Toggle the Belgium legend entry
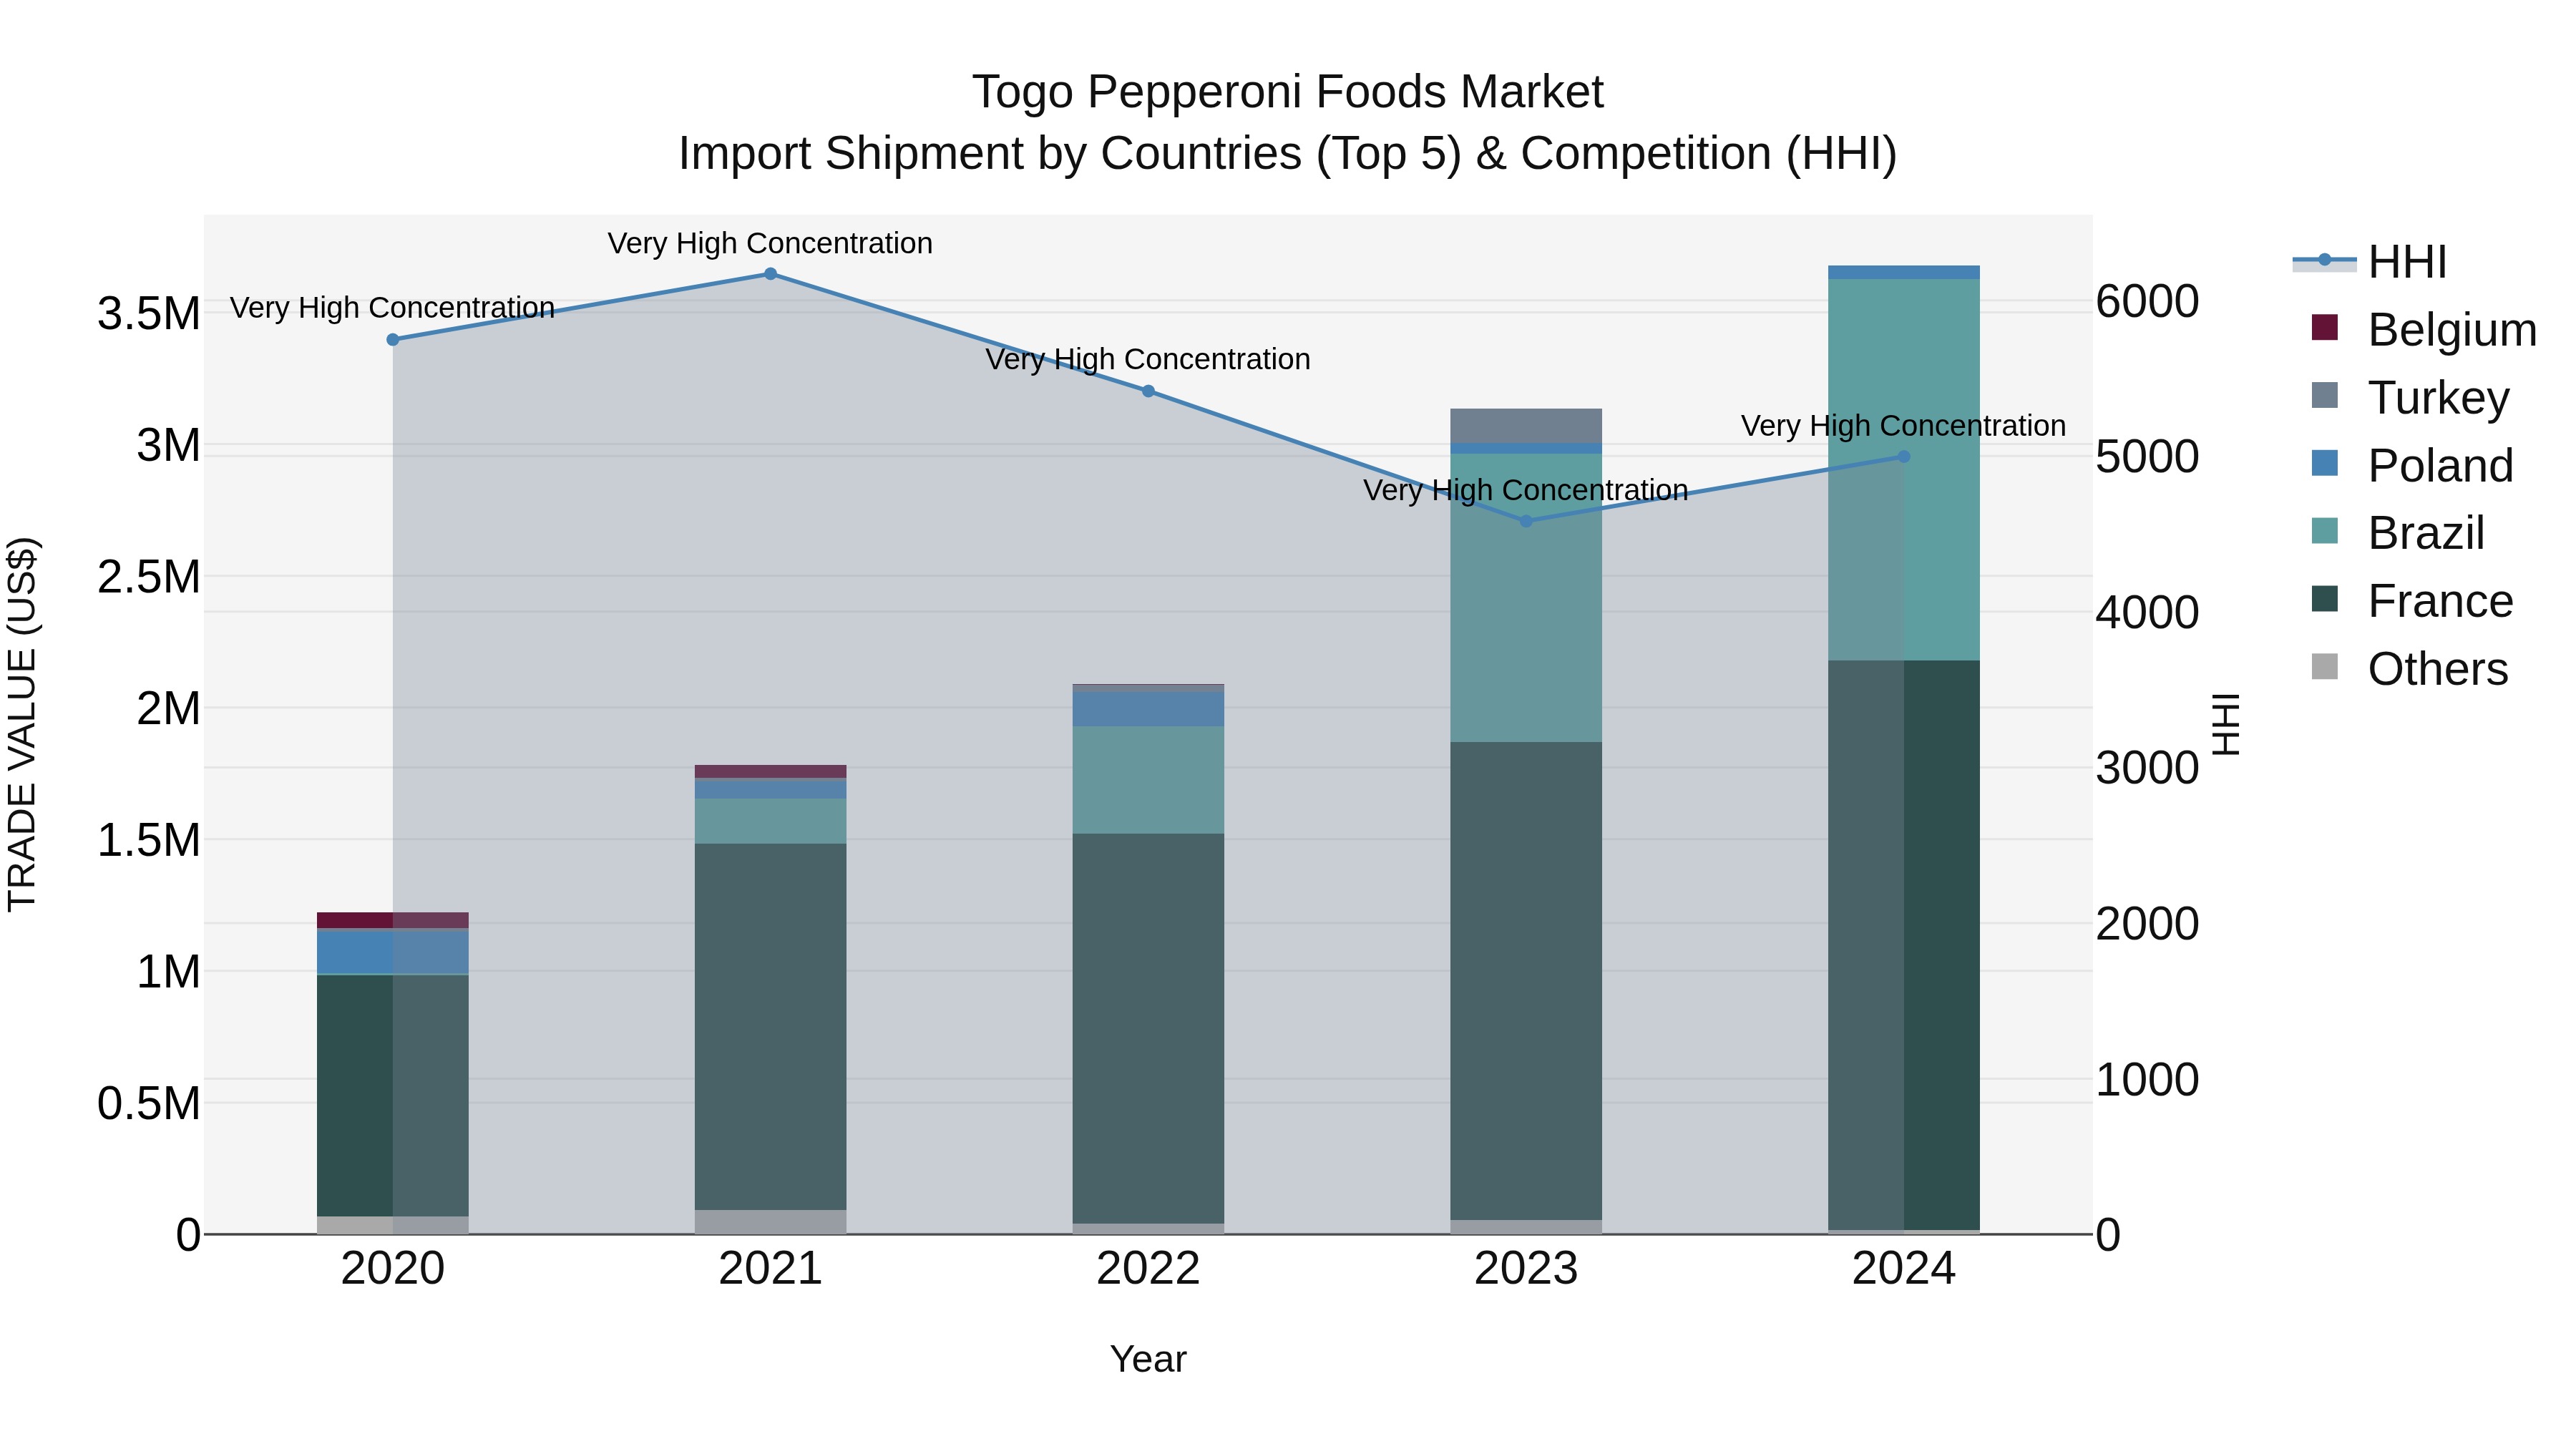The image size is (2576, 1449). [x=2424, y=329]
